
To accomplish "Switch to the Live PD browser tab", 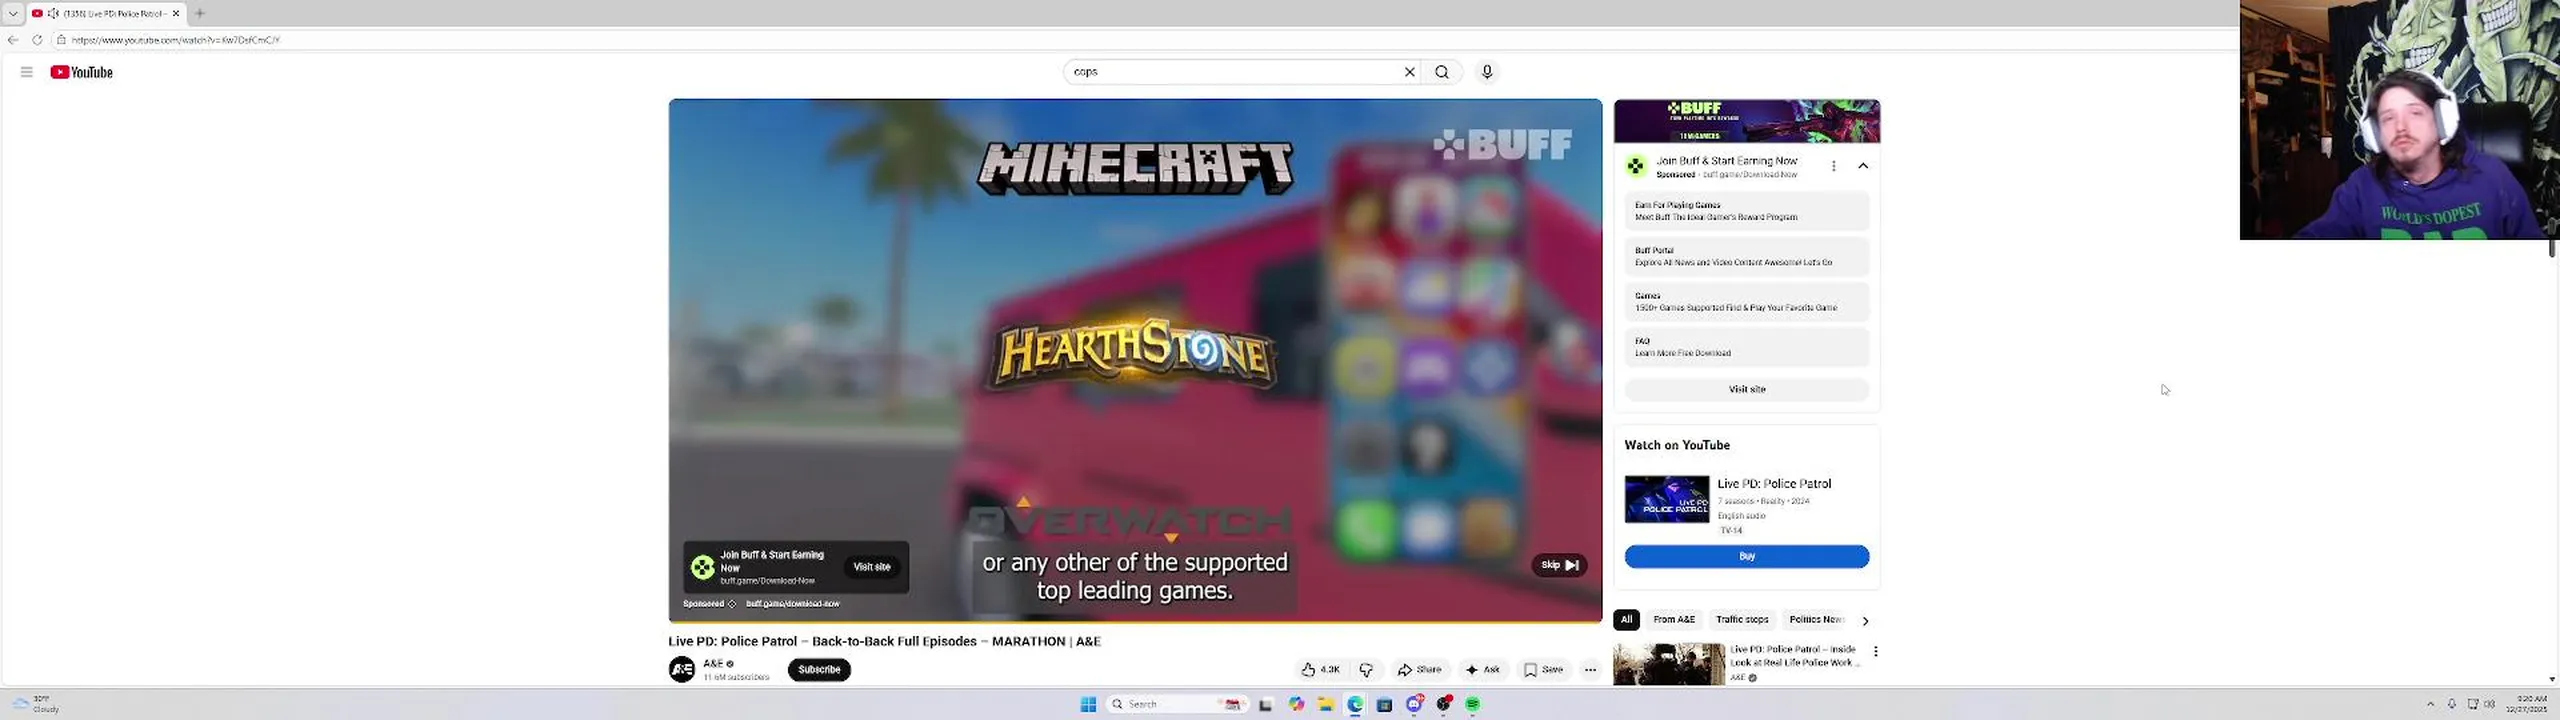I will coord(105,13).
